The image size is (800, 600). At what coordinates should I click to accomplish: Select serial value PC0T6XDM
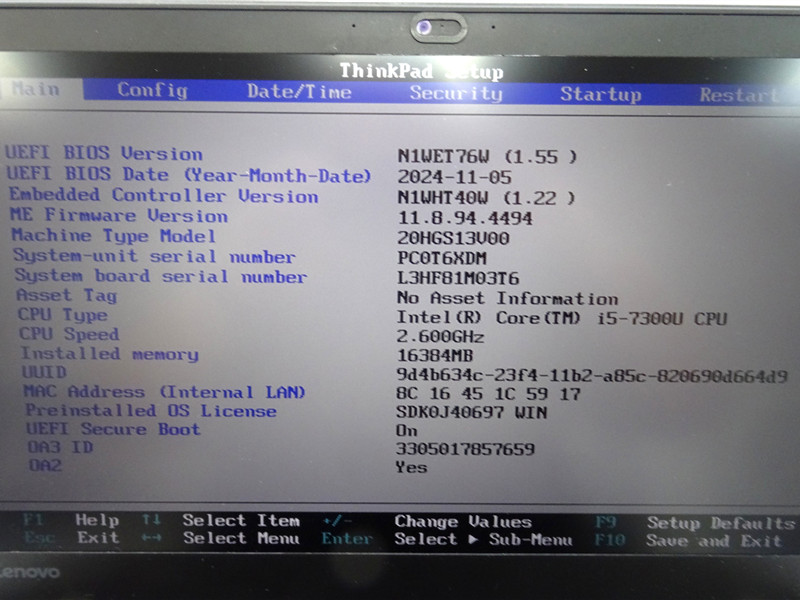pos(442,258)
